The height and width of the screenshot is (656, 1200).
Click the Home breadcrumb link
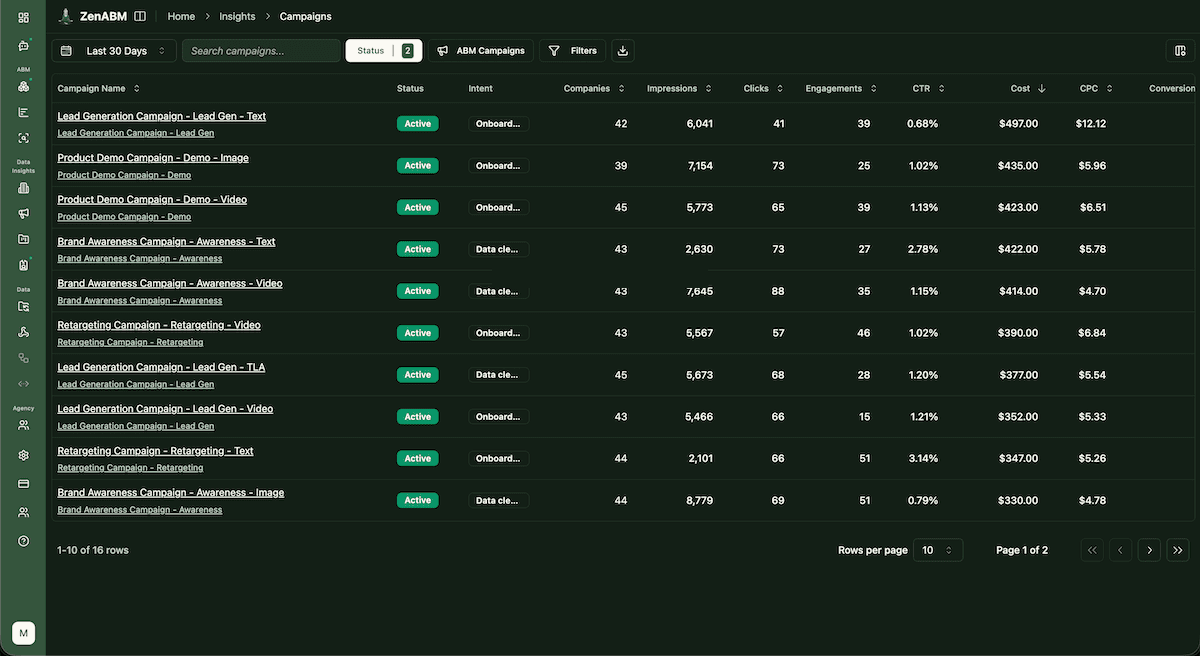click(181, 16)
